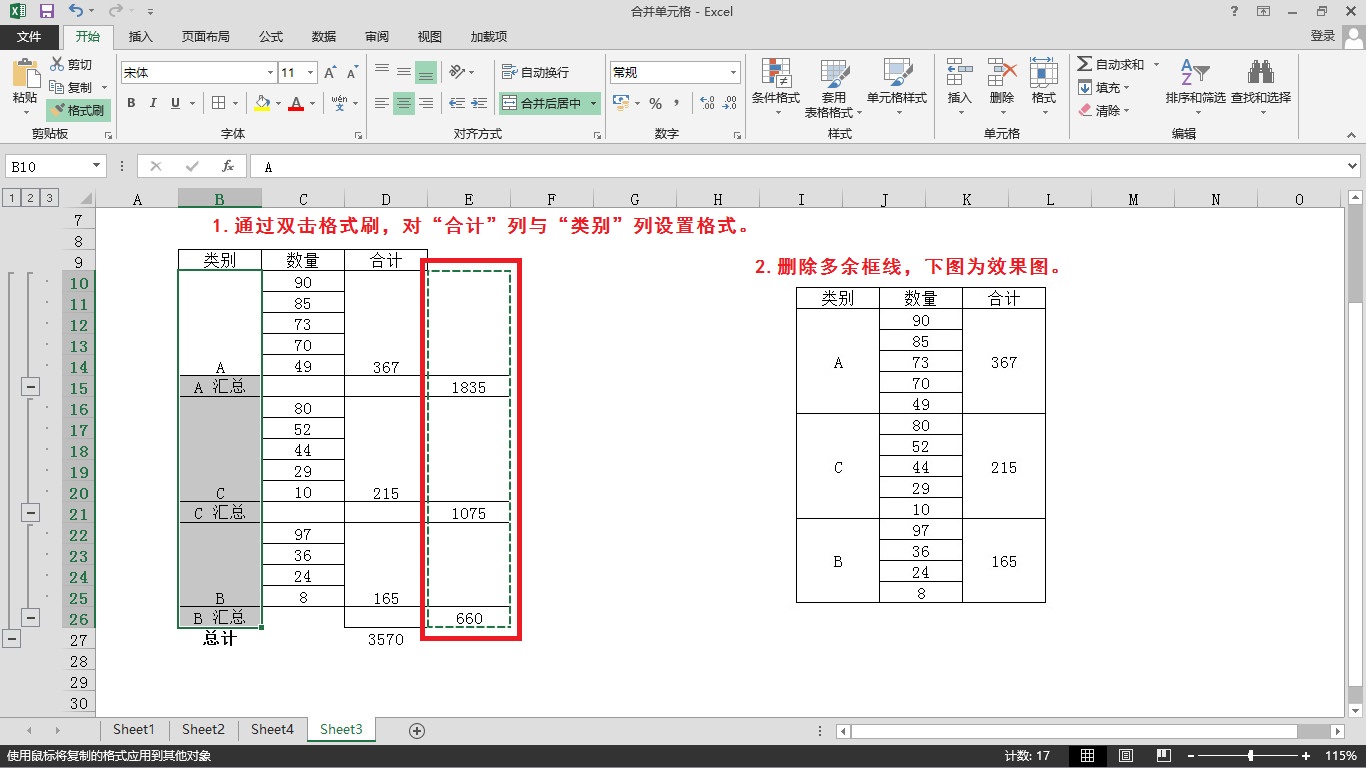Image resolution: width=1366 pixels, height=768 pixels.
Task: Open Format as Table (套用表格格式)
Action: (834, 88)
